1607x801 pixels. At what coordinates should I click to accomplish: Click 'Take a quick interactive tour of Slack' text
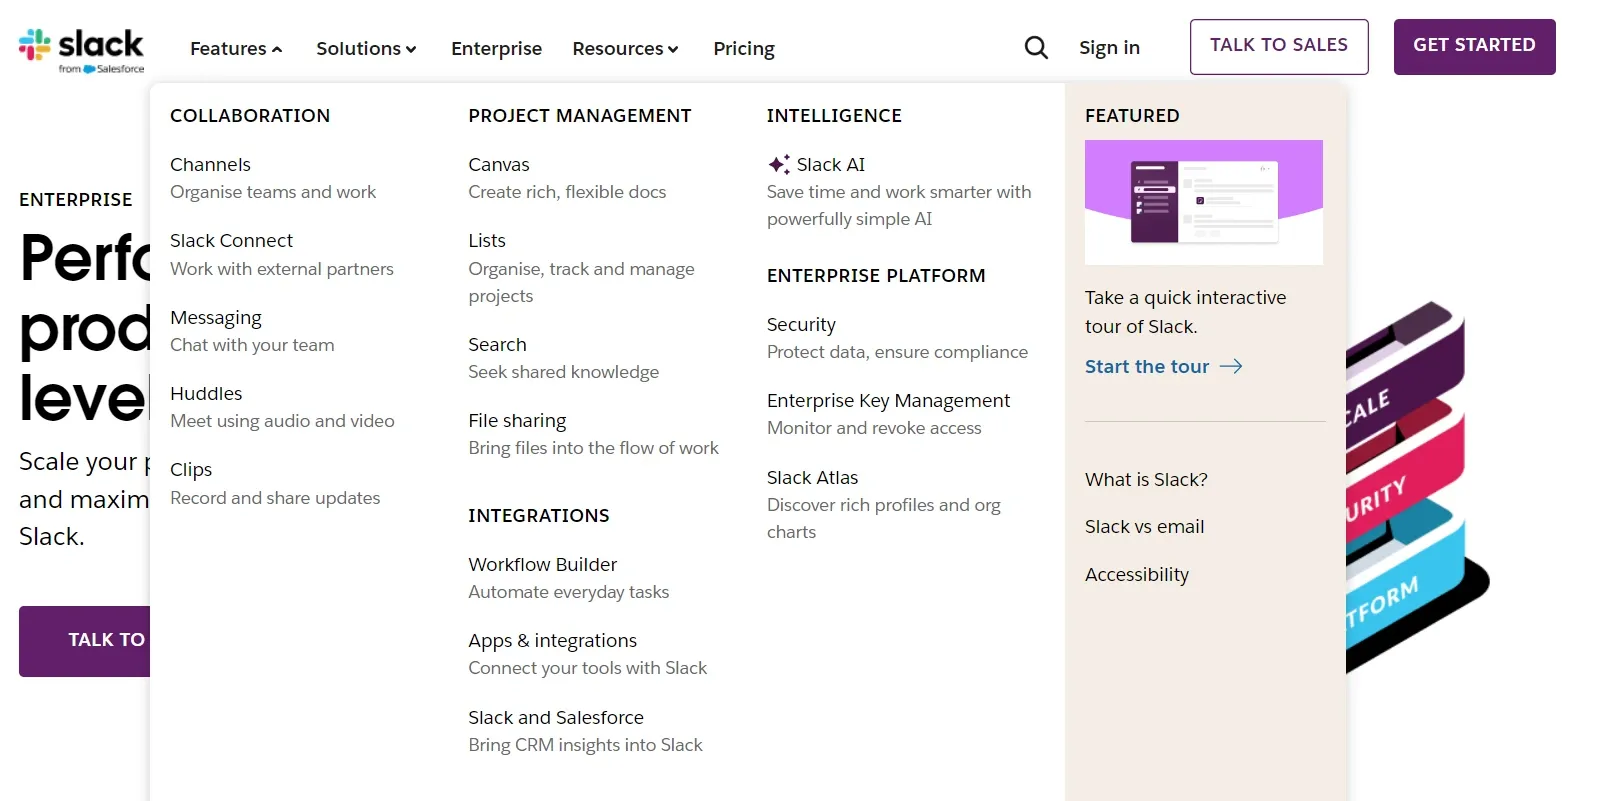coord(1185,312)
